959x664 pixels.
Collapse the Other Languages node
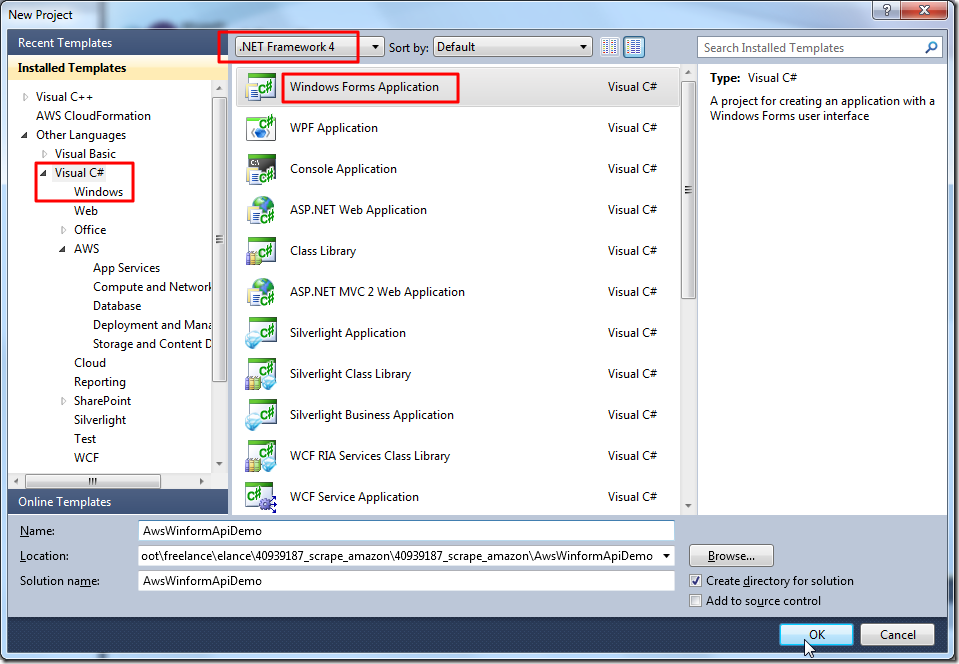click(24, 135)
